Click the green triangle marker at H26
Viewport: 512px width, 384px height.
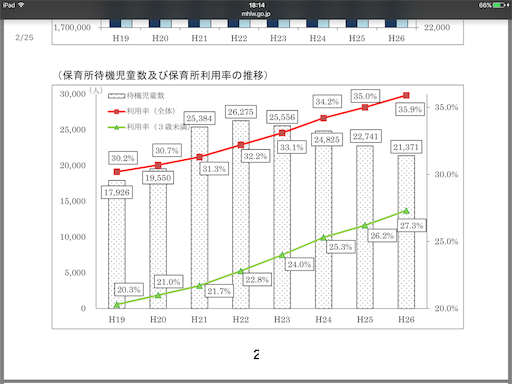coord(406,211)
